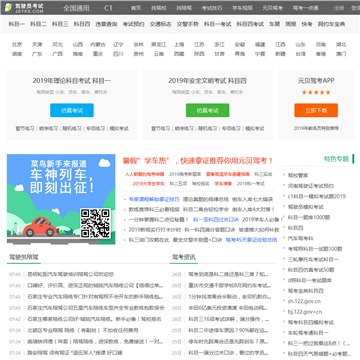Open 随机练习 under the 科目一 card

(72, 128)
